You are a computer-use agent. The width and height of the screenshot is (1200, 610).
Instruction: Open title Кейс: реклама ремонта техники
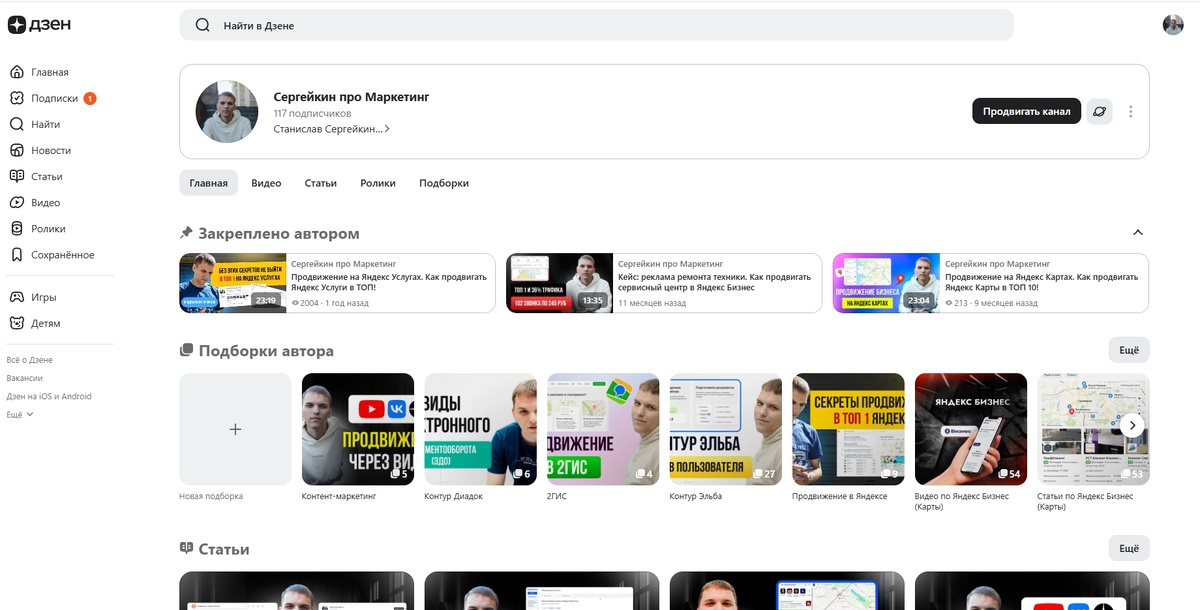pyautogui.click(x=714, y=282)
